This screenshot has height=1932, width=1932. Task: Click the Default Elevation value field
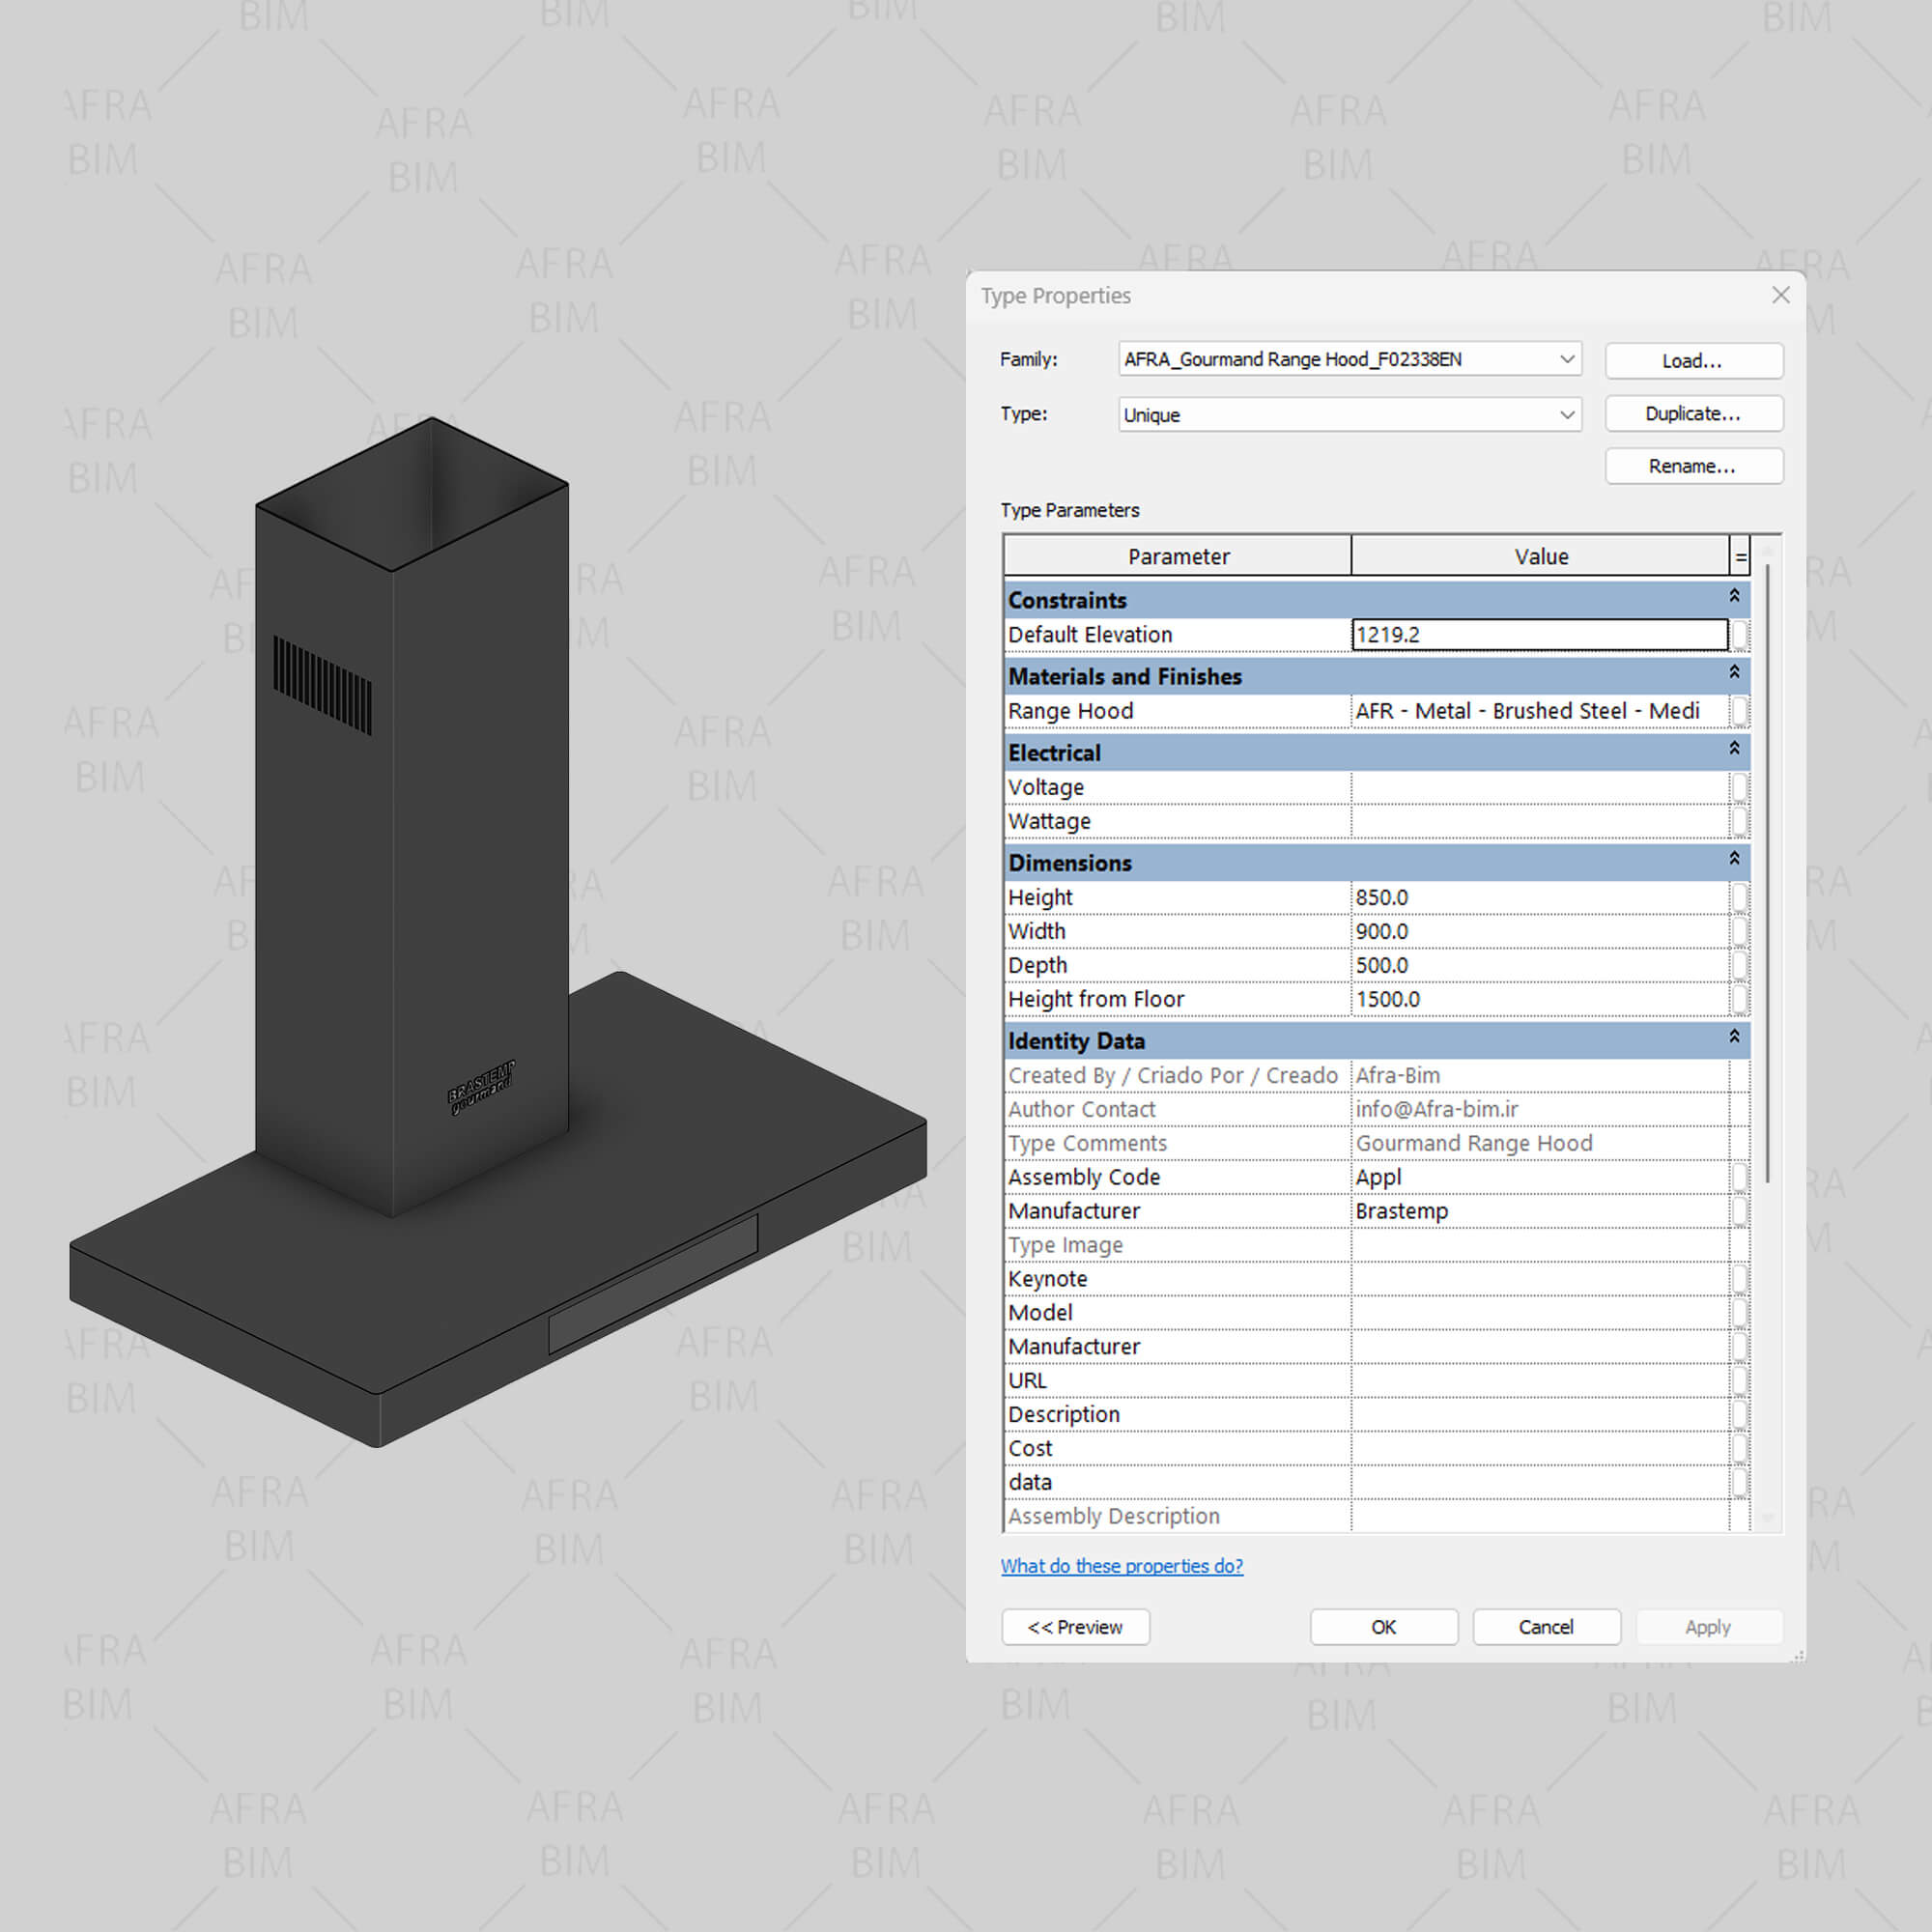click(x=1538, y=634)
